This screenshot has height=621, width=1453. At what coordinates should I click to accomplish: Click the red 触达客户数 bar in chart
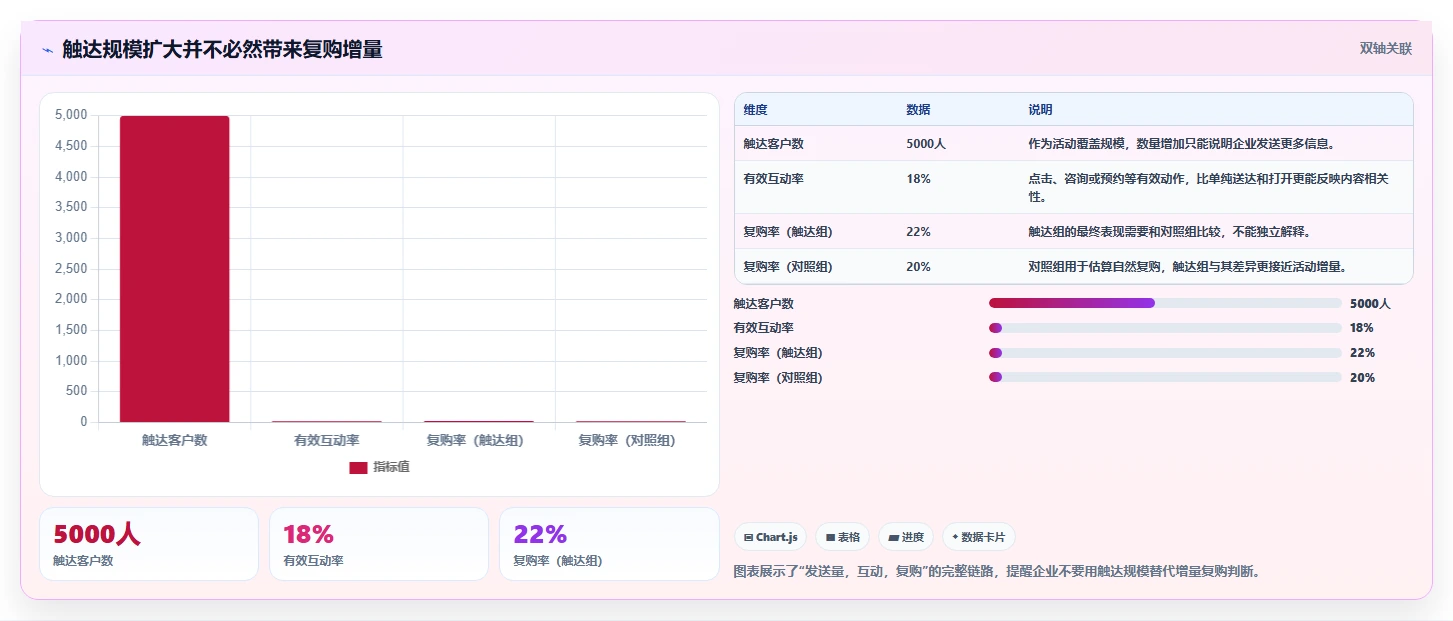(x=175, y=269)
